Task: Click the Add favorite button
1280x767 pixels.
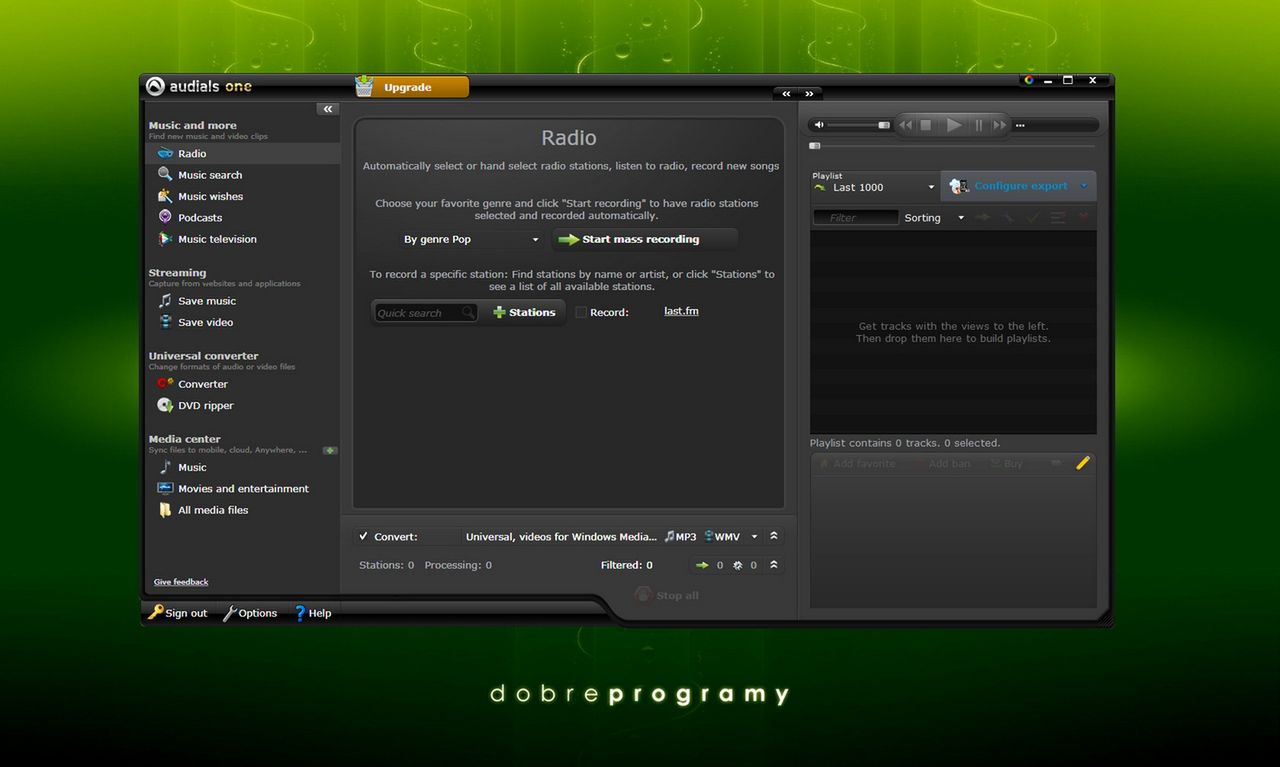Action: pyautogui.click(x=857, y=464)
